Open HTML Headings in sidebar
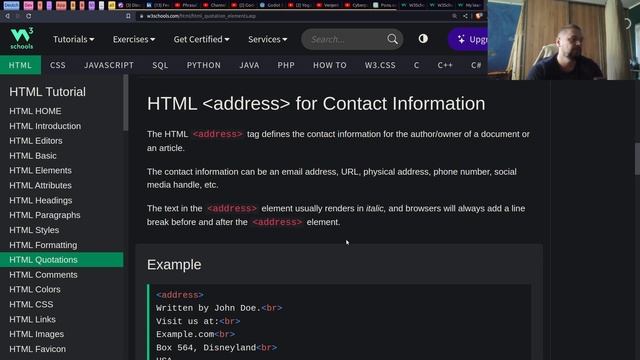This screenshot has height=360, width=640. [62, 200]
